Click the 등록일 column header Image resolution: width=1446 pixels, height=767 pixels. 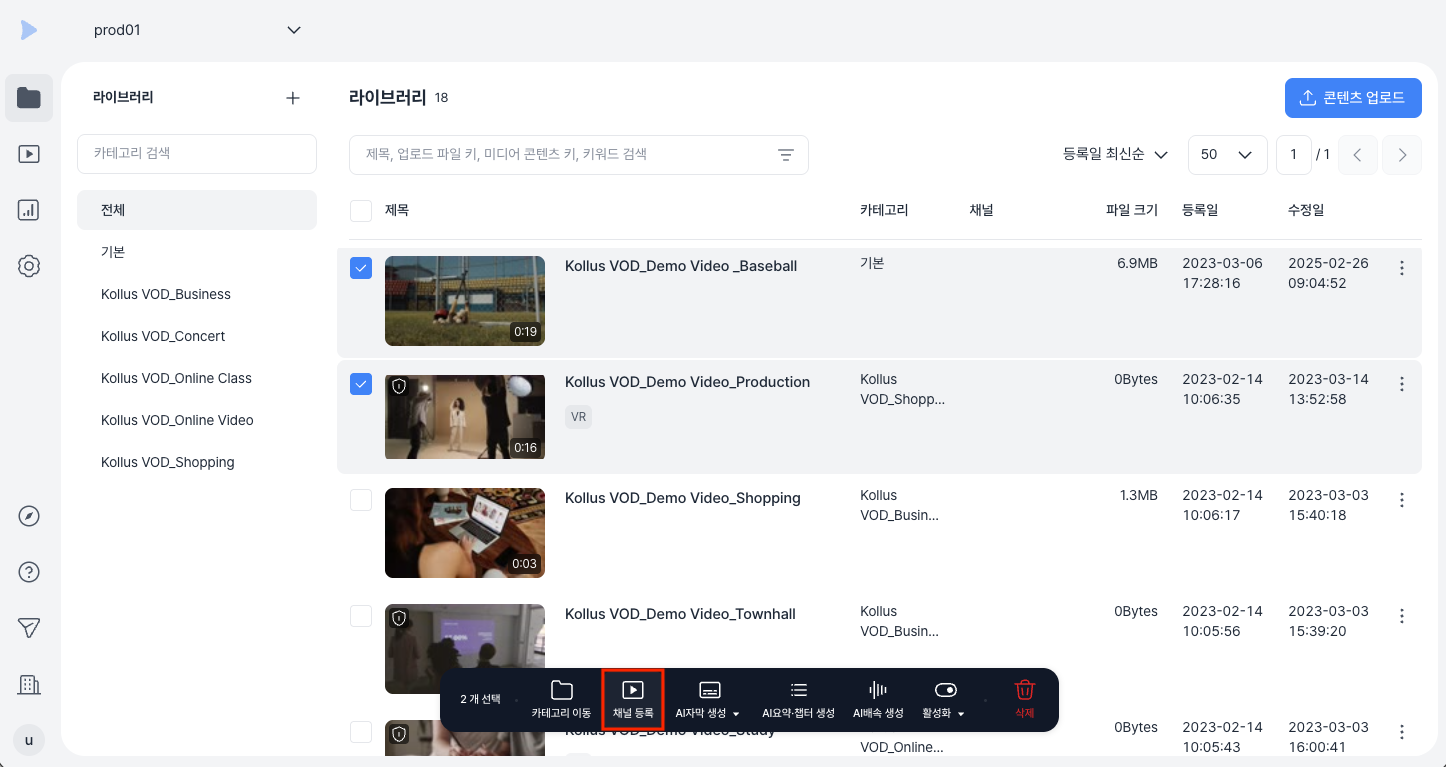click(1200, 210)
